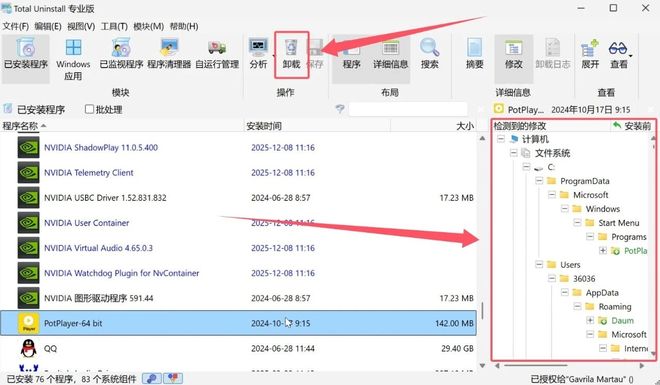Screen dimensions: 660x385
Task: Select the Roaming folder in tree
Action: (x=615, y=306)
